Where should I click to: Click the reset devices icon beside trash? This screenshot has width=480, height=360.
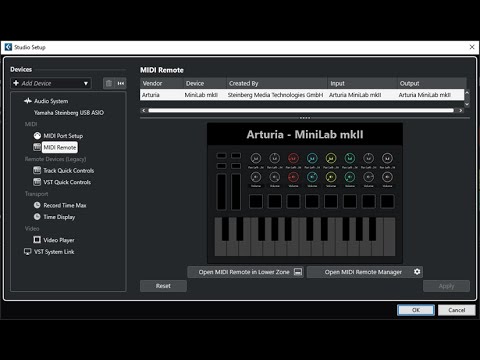[x=121, y=83]
